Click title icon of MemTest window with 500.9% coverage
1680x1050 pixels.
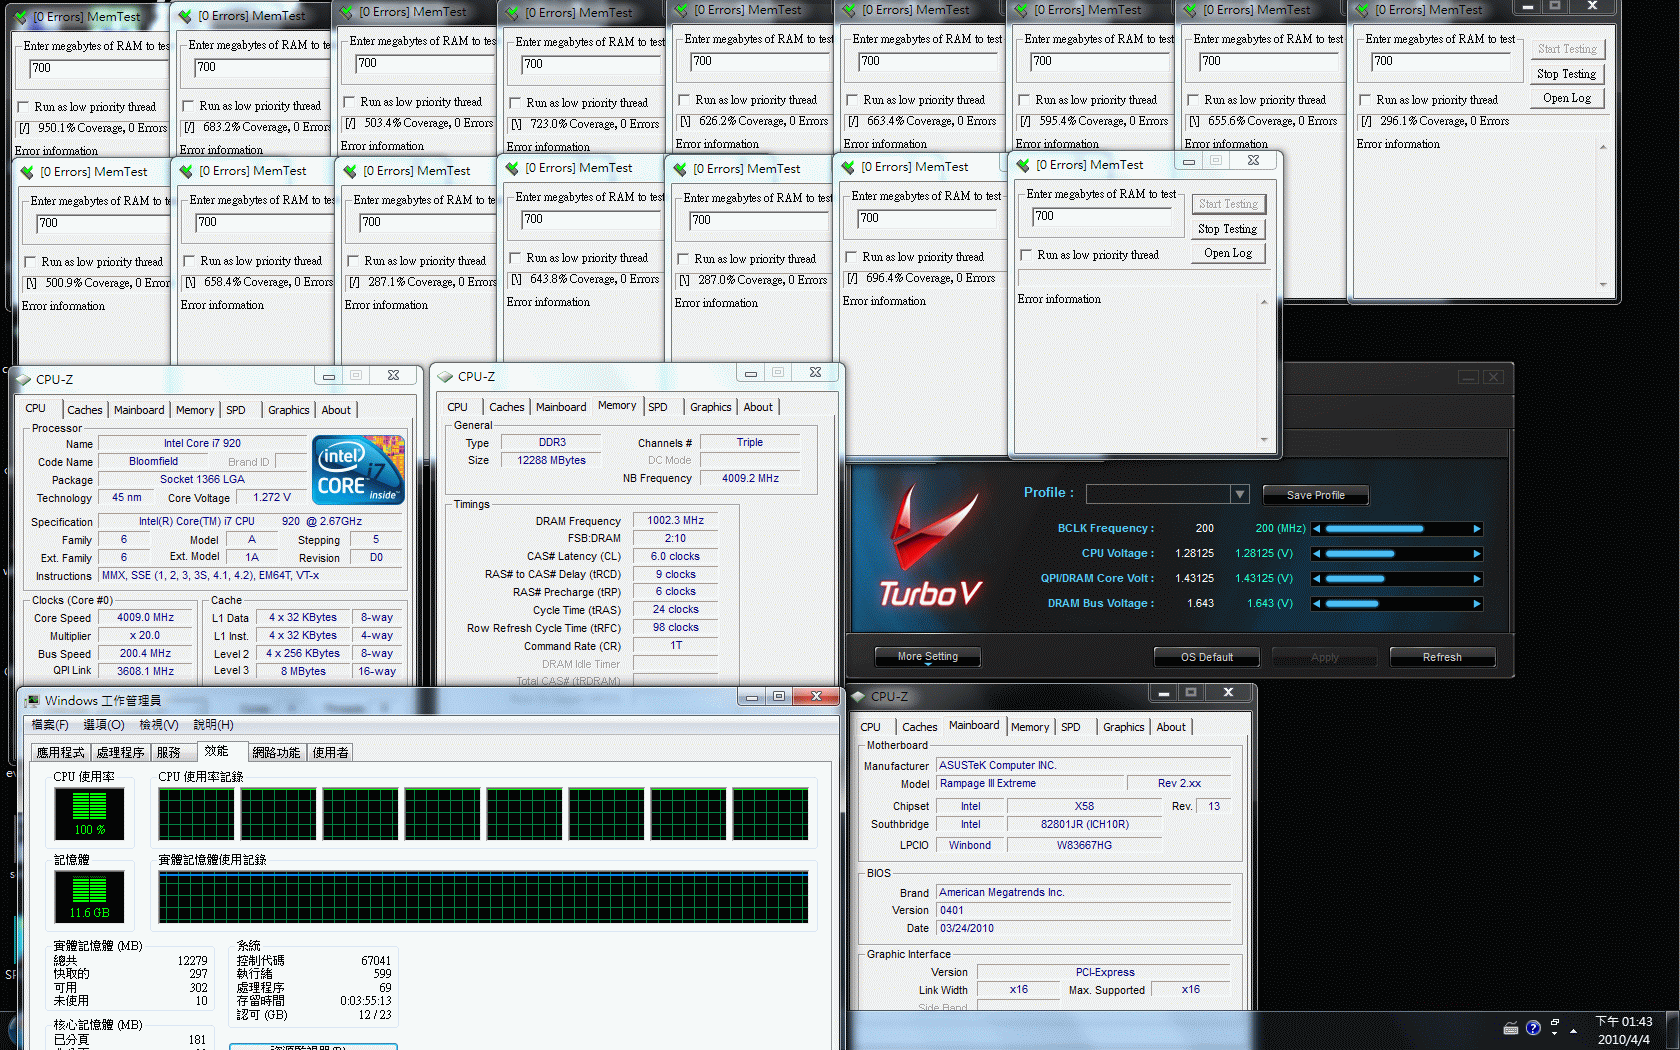tap(27, 172)
